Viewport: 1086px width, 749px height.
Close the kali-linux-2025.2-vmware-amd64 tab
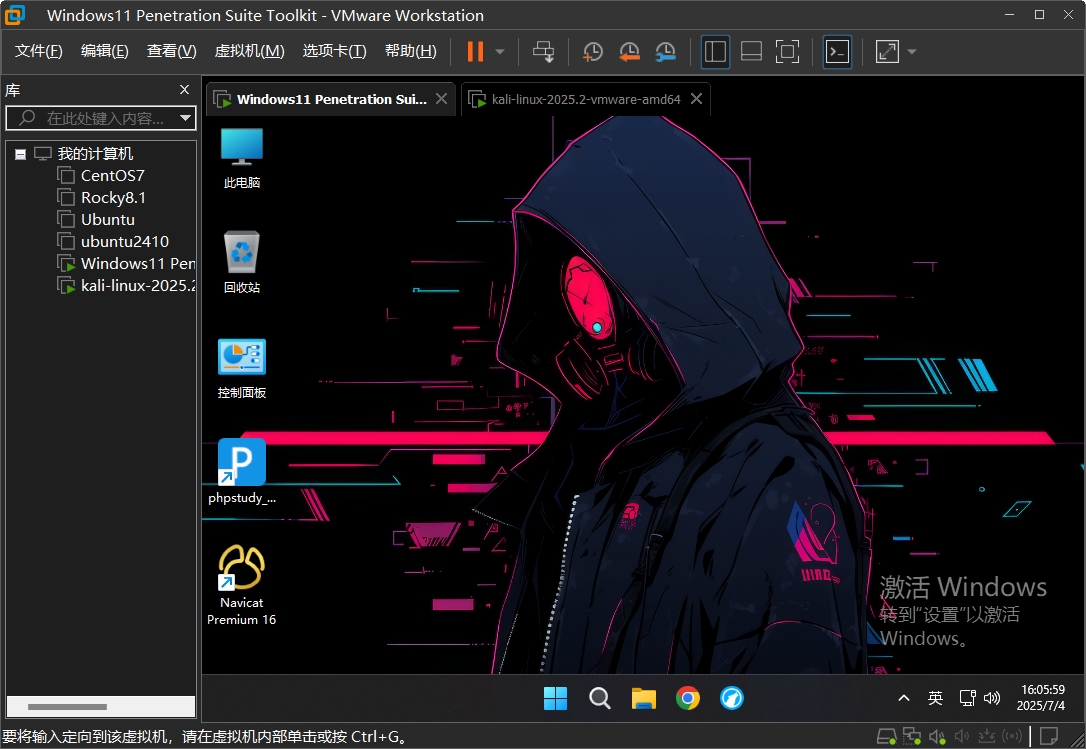697,99
